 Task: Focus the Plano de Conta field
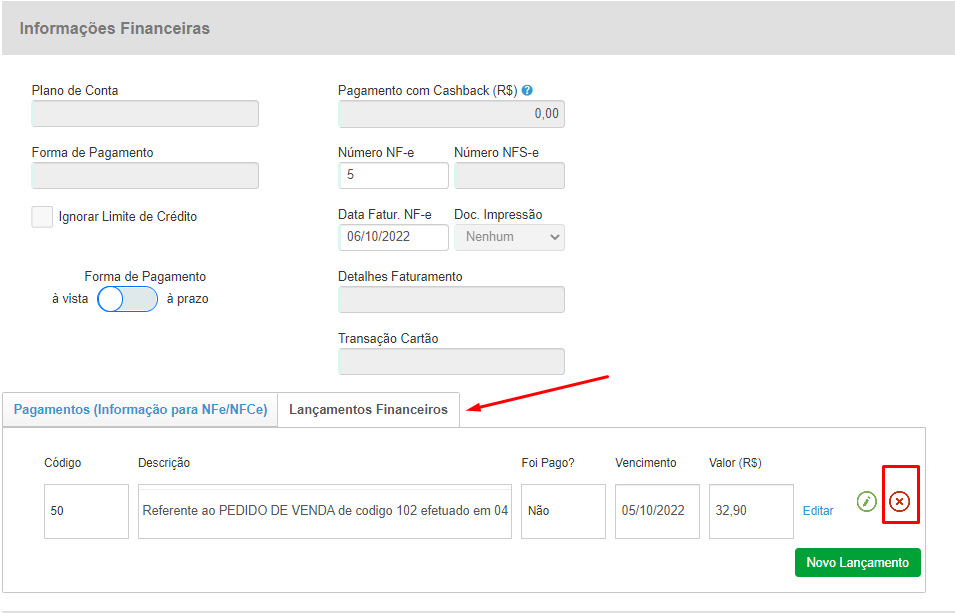[x=145, y=114]
